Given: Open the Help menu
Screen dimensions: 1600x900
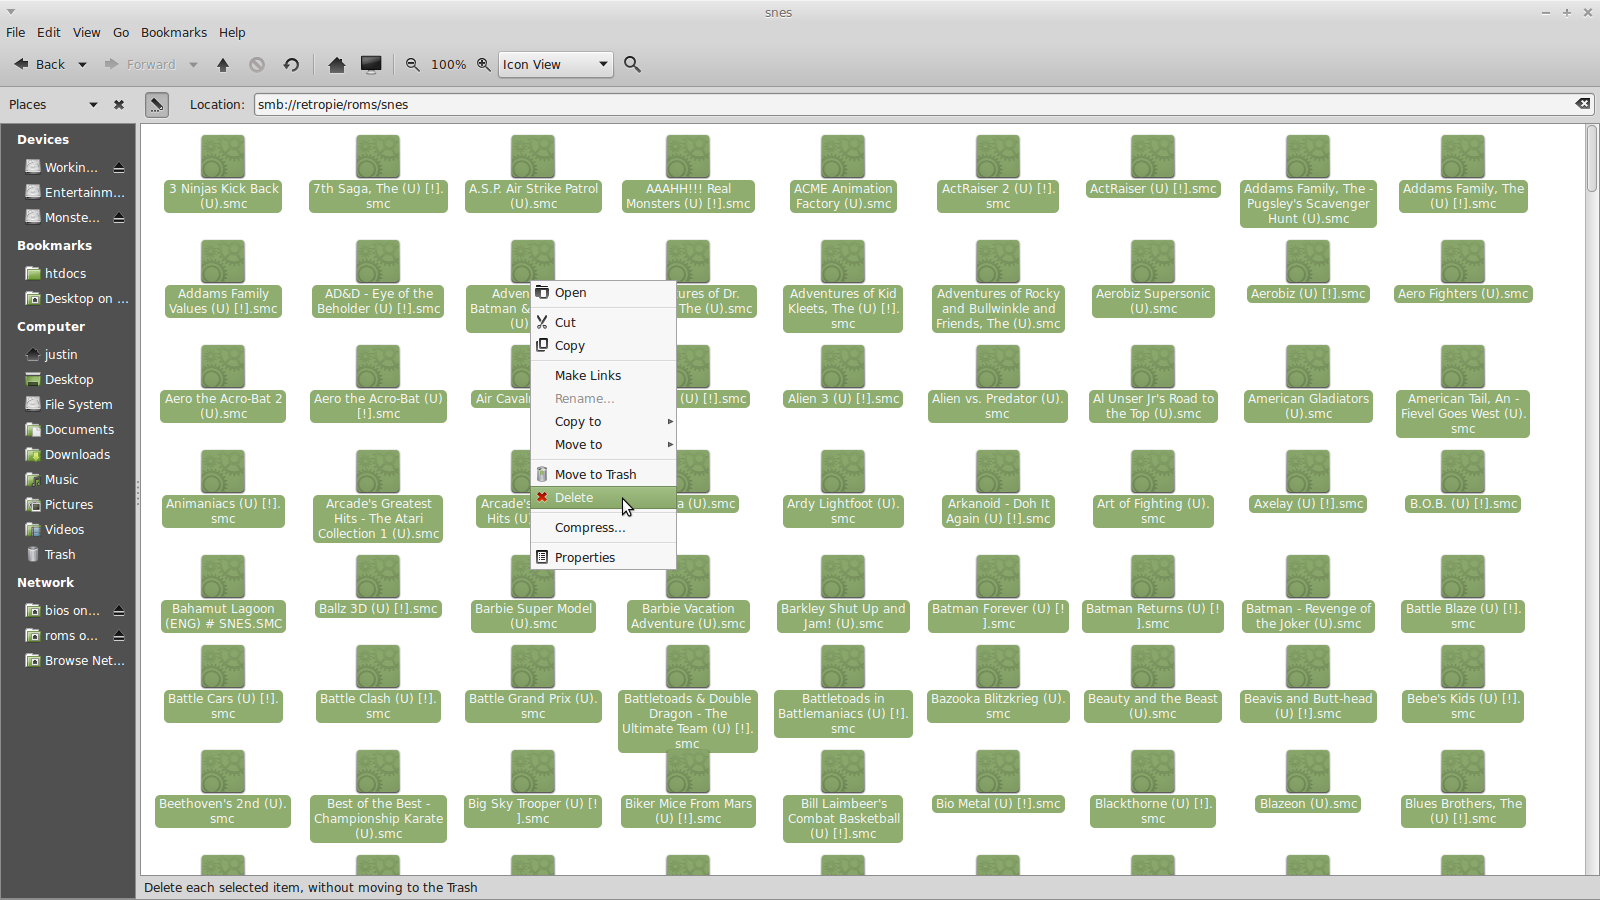Looking at the screenshot, I should click(232, 33).
